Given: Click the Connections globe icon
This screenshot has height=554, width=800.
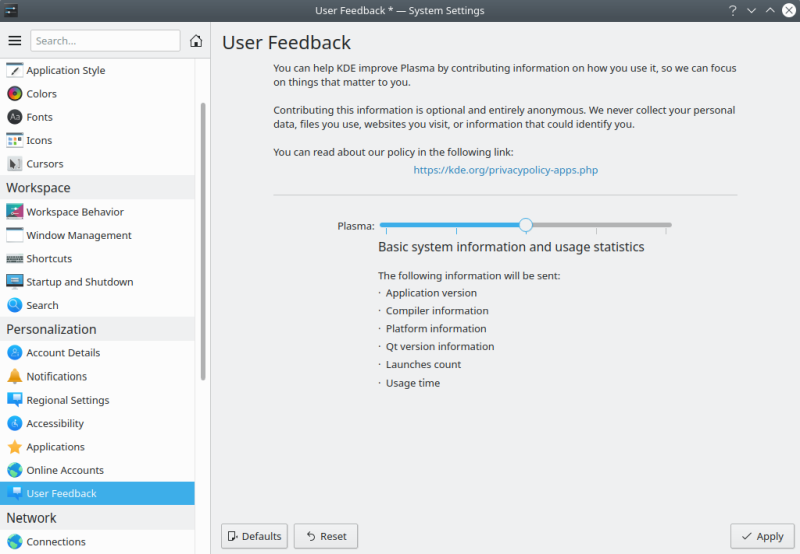Looking at the screenshot, I should [14, 541].
